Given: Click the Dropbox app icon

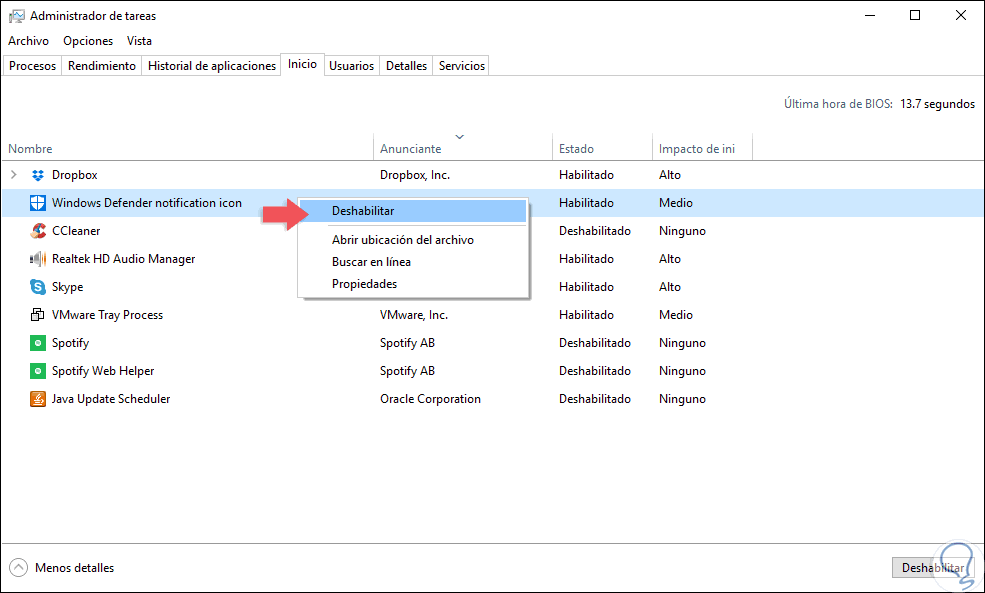Looking at the screenshot, I should pos(38,175).
